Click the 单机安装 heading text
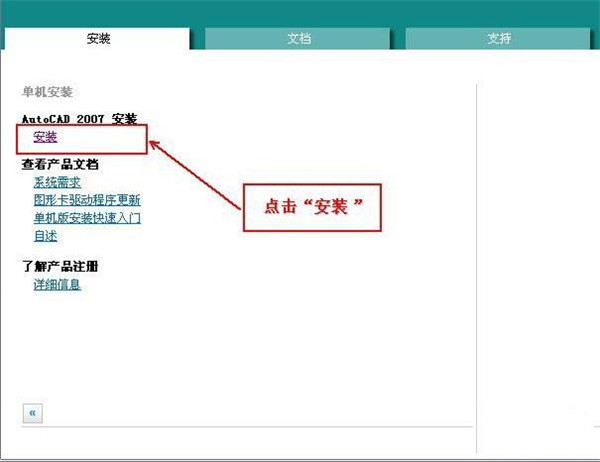Viewport: 600px width, 462px height. 47,92
